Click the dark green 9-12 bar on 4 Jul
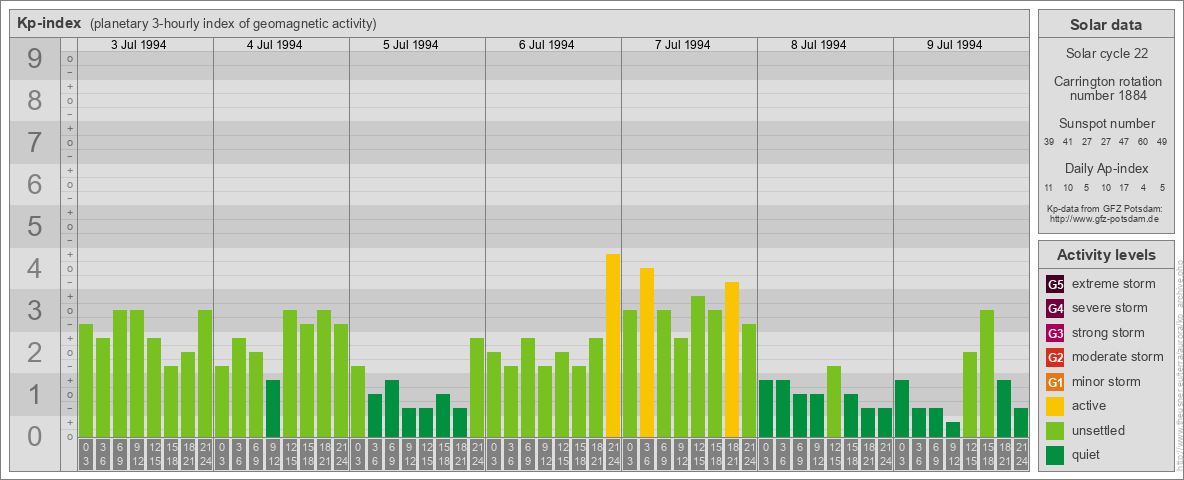 click(x=273, y=408)
